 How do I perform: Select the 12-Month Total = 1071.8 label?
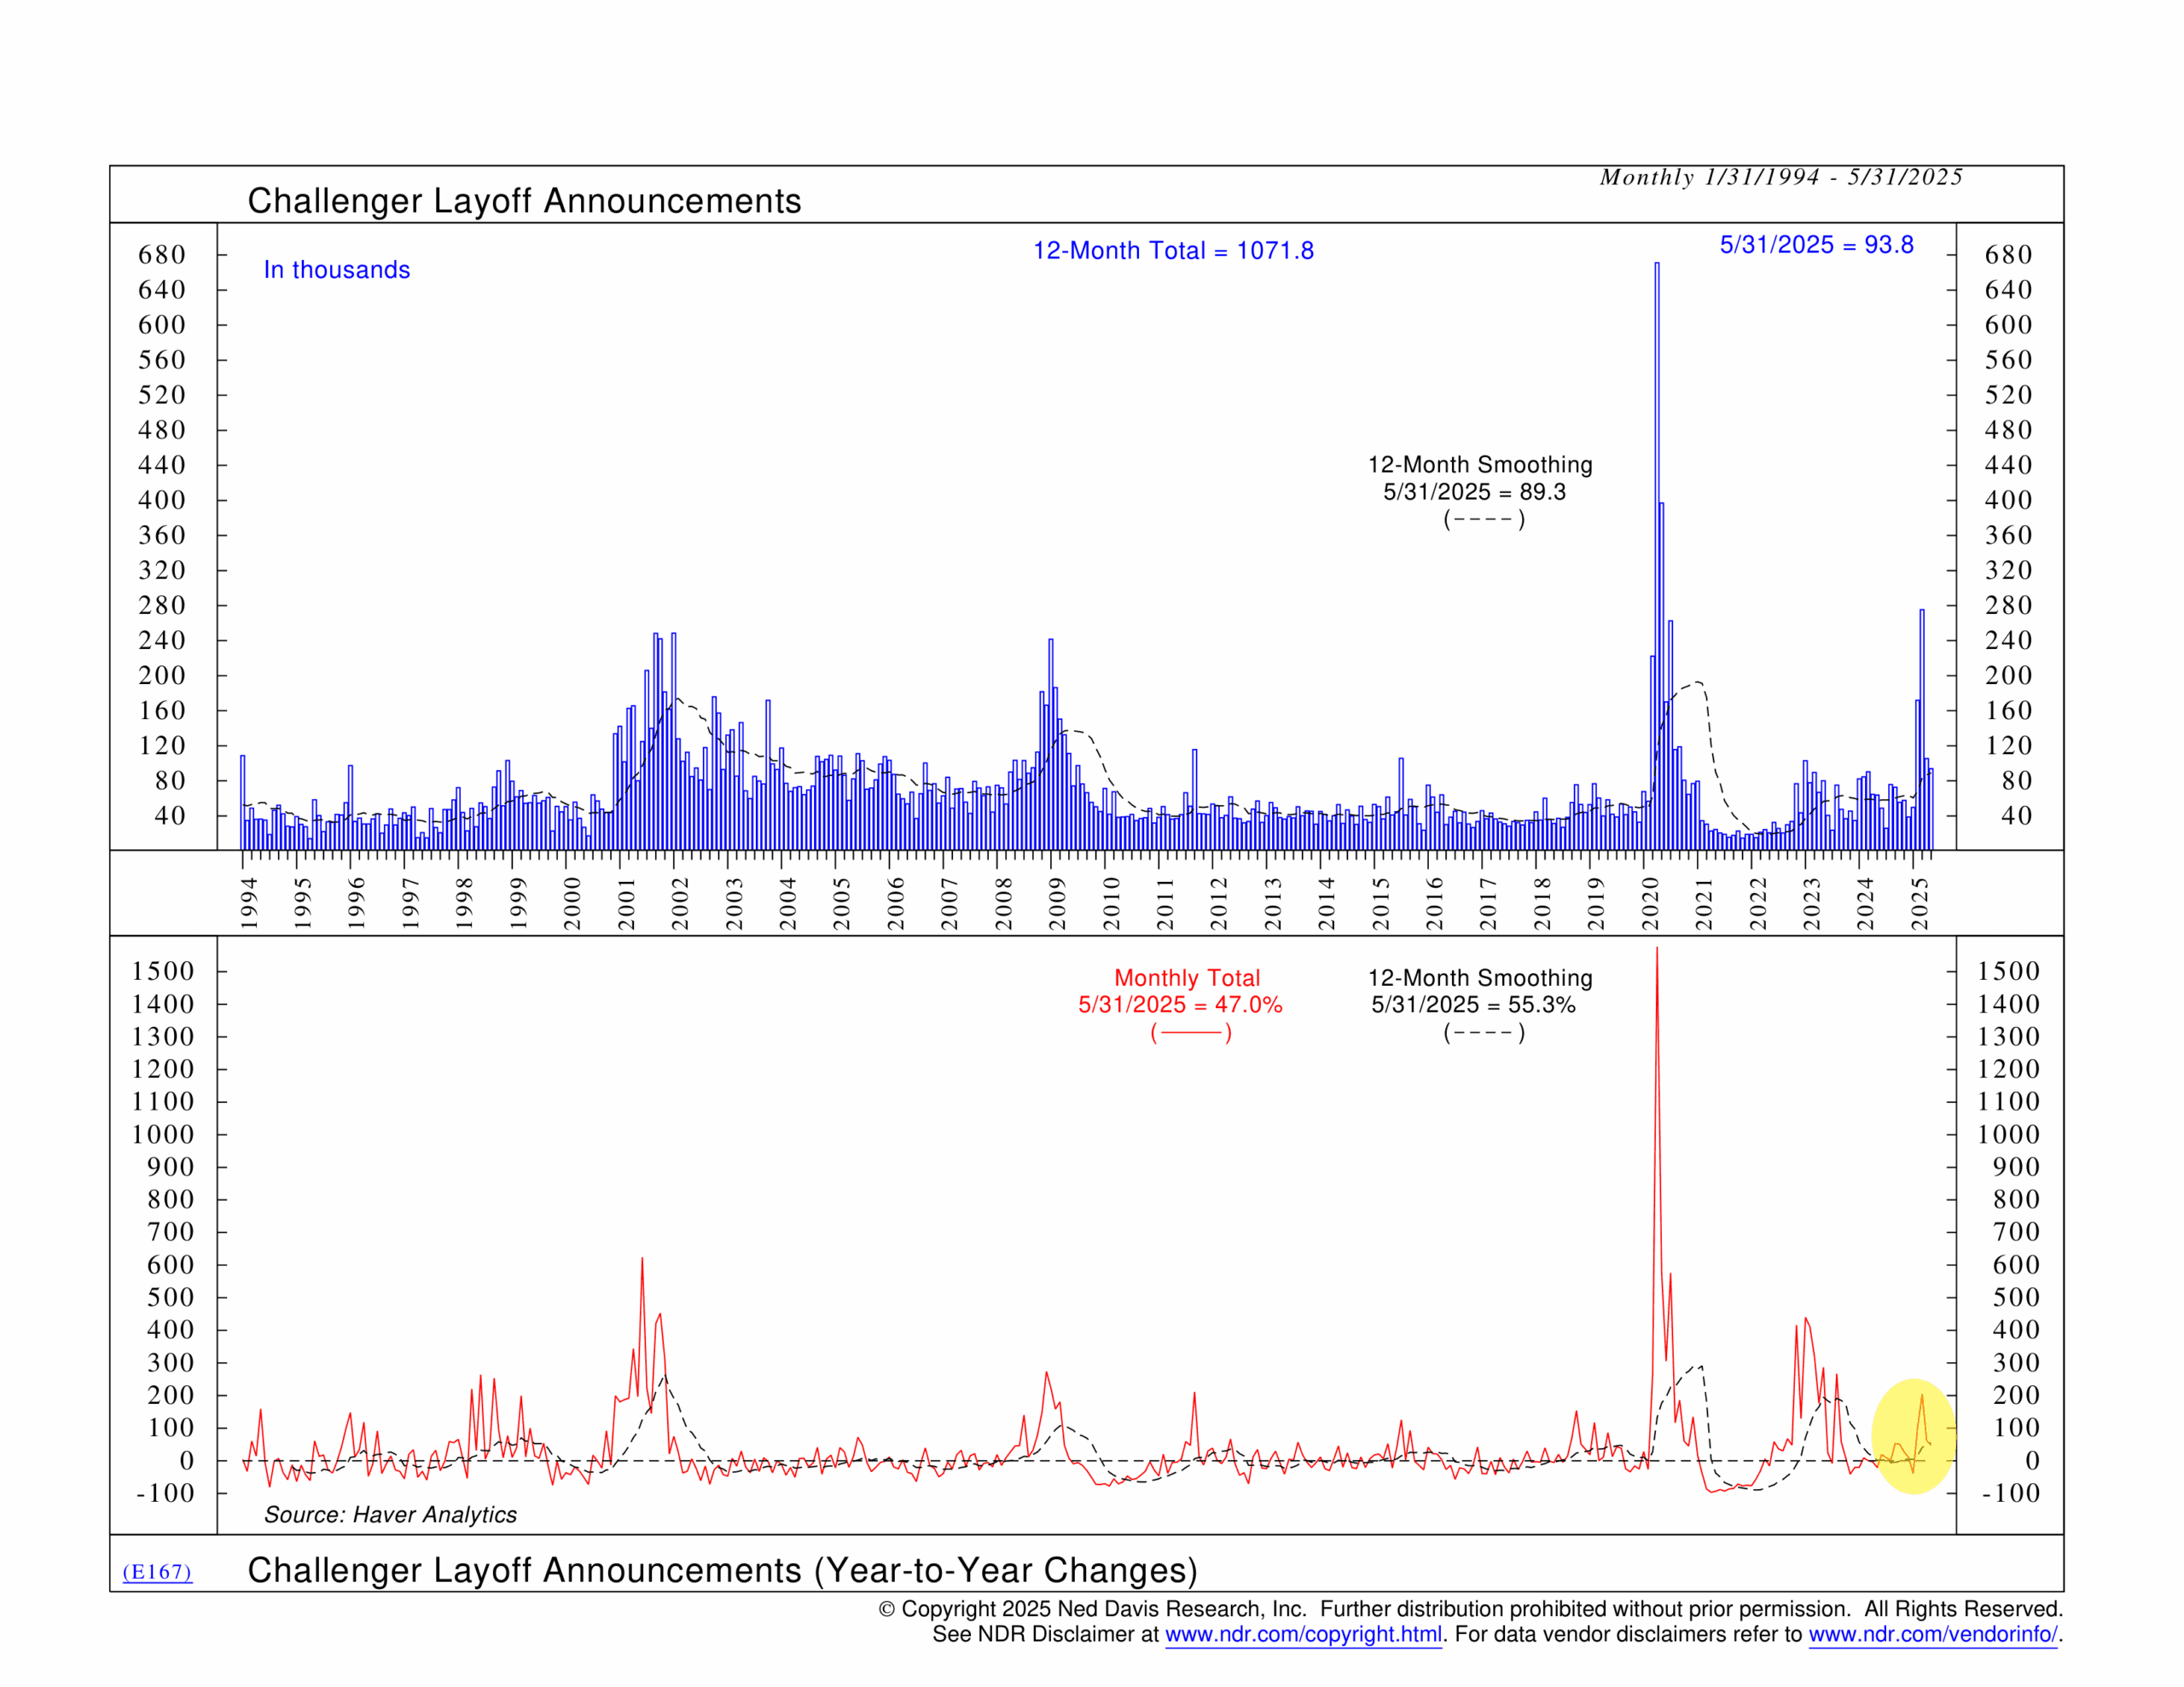1173,251
